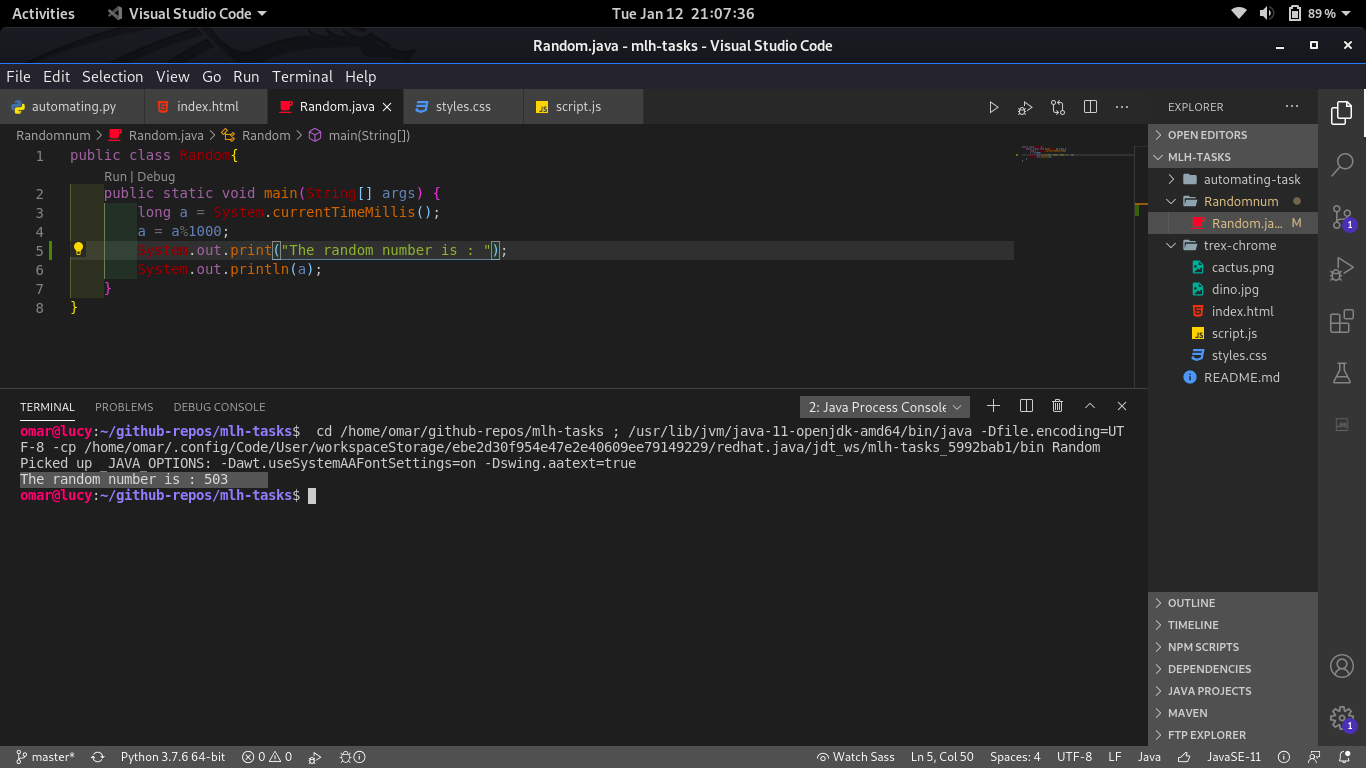Viewport: 1366px width, 768px height.
Task: Click the master branch status button
Action: click(x=46, y=757)
